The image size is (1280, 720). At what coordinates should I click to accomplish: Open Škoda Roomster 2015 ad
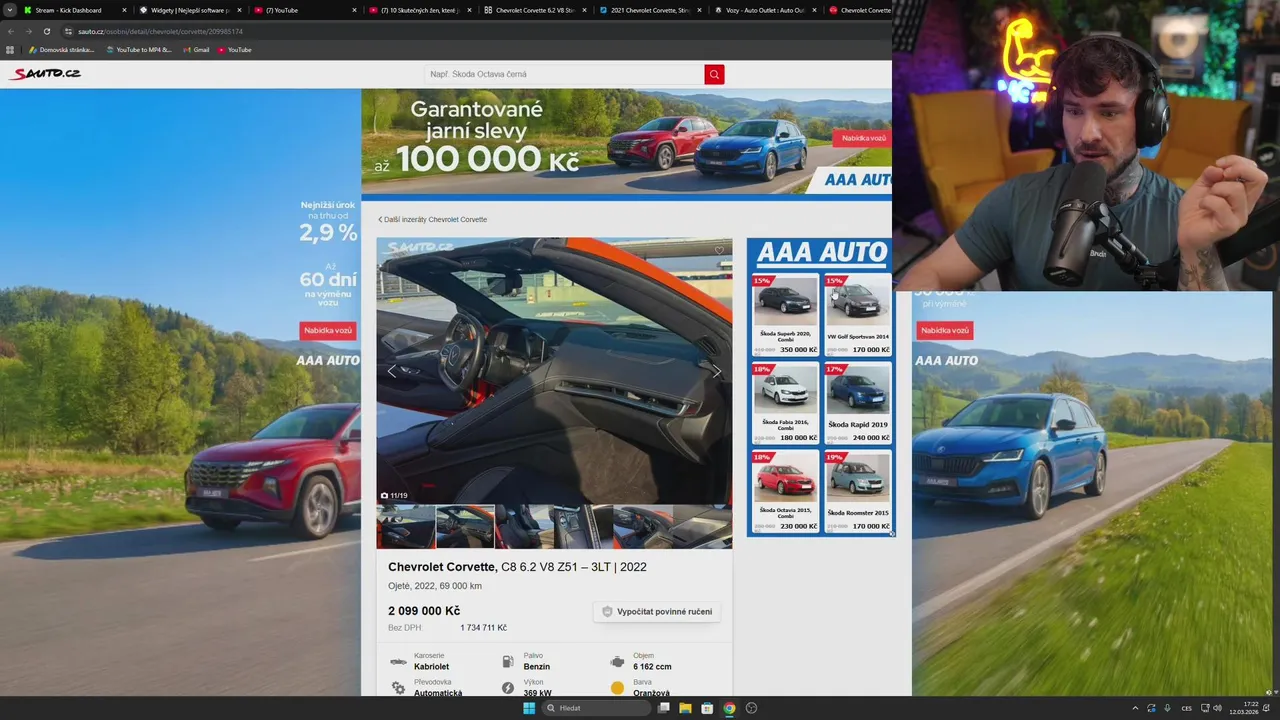coord(857,491)
